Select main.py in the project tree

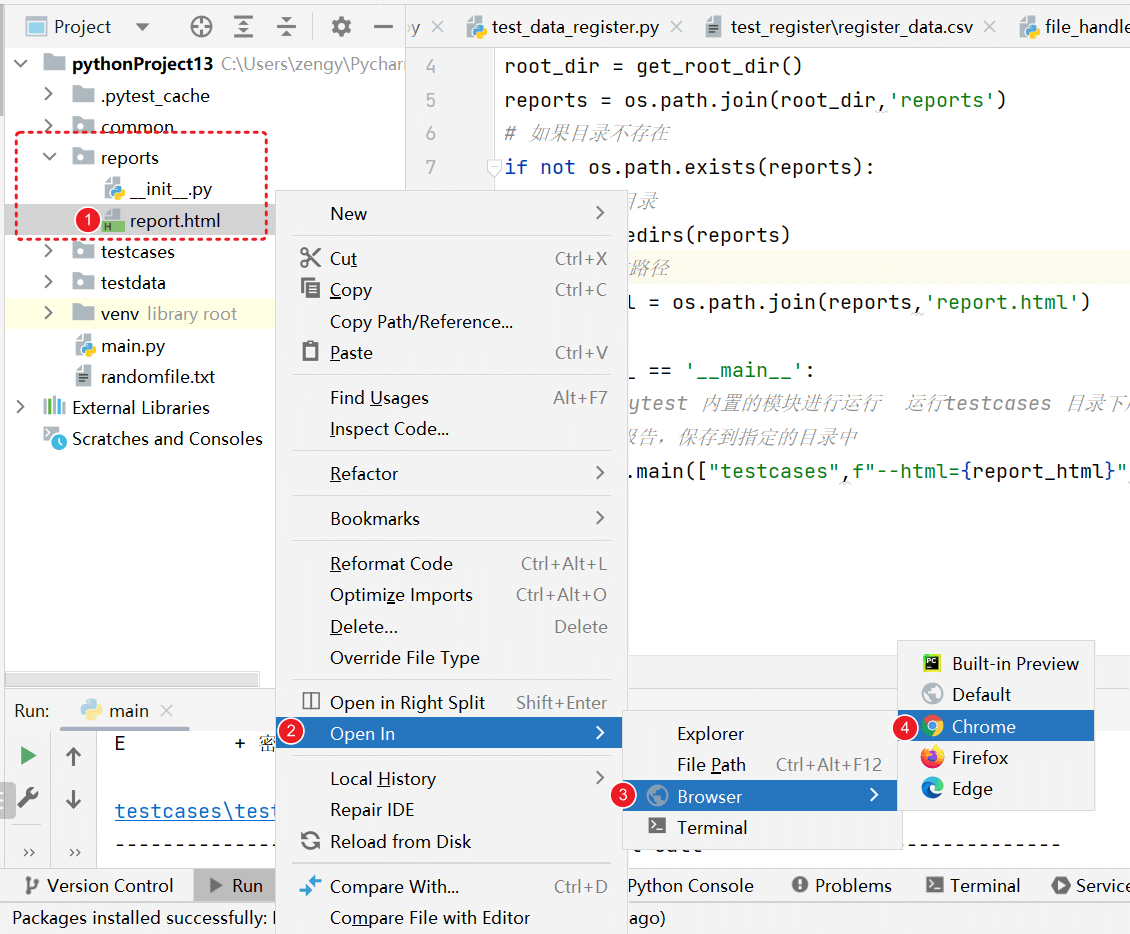coord(120,346)
